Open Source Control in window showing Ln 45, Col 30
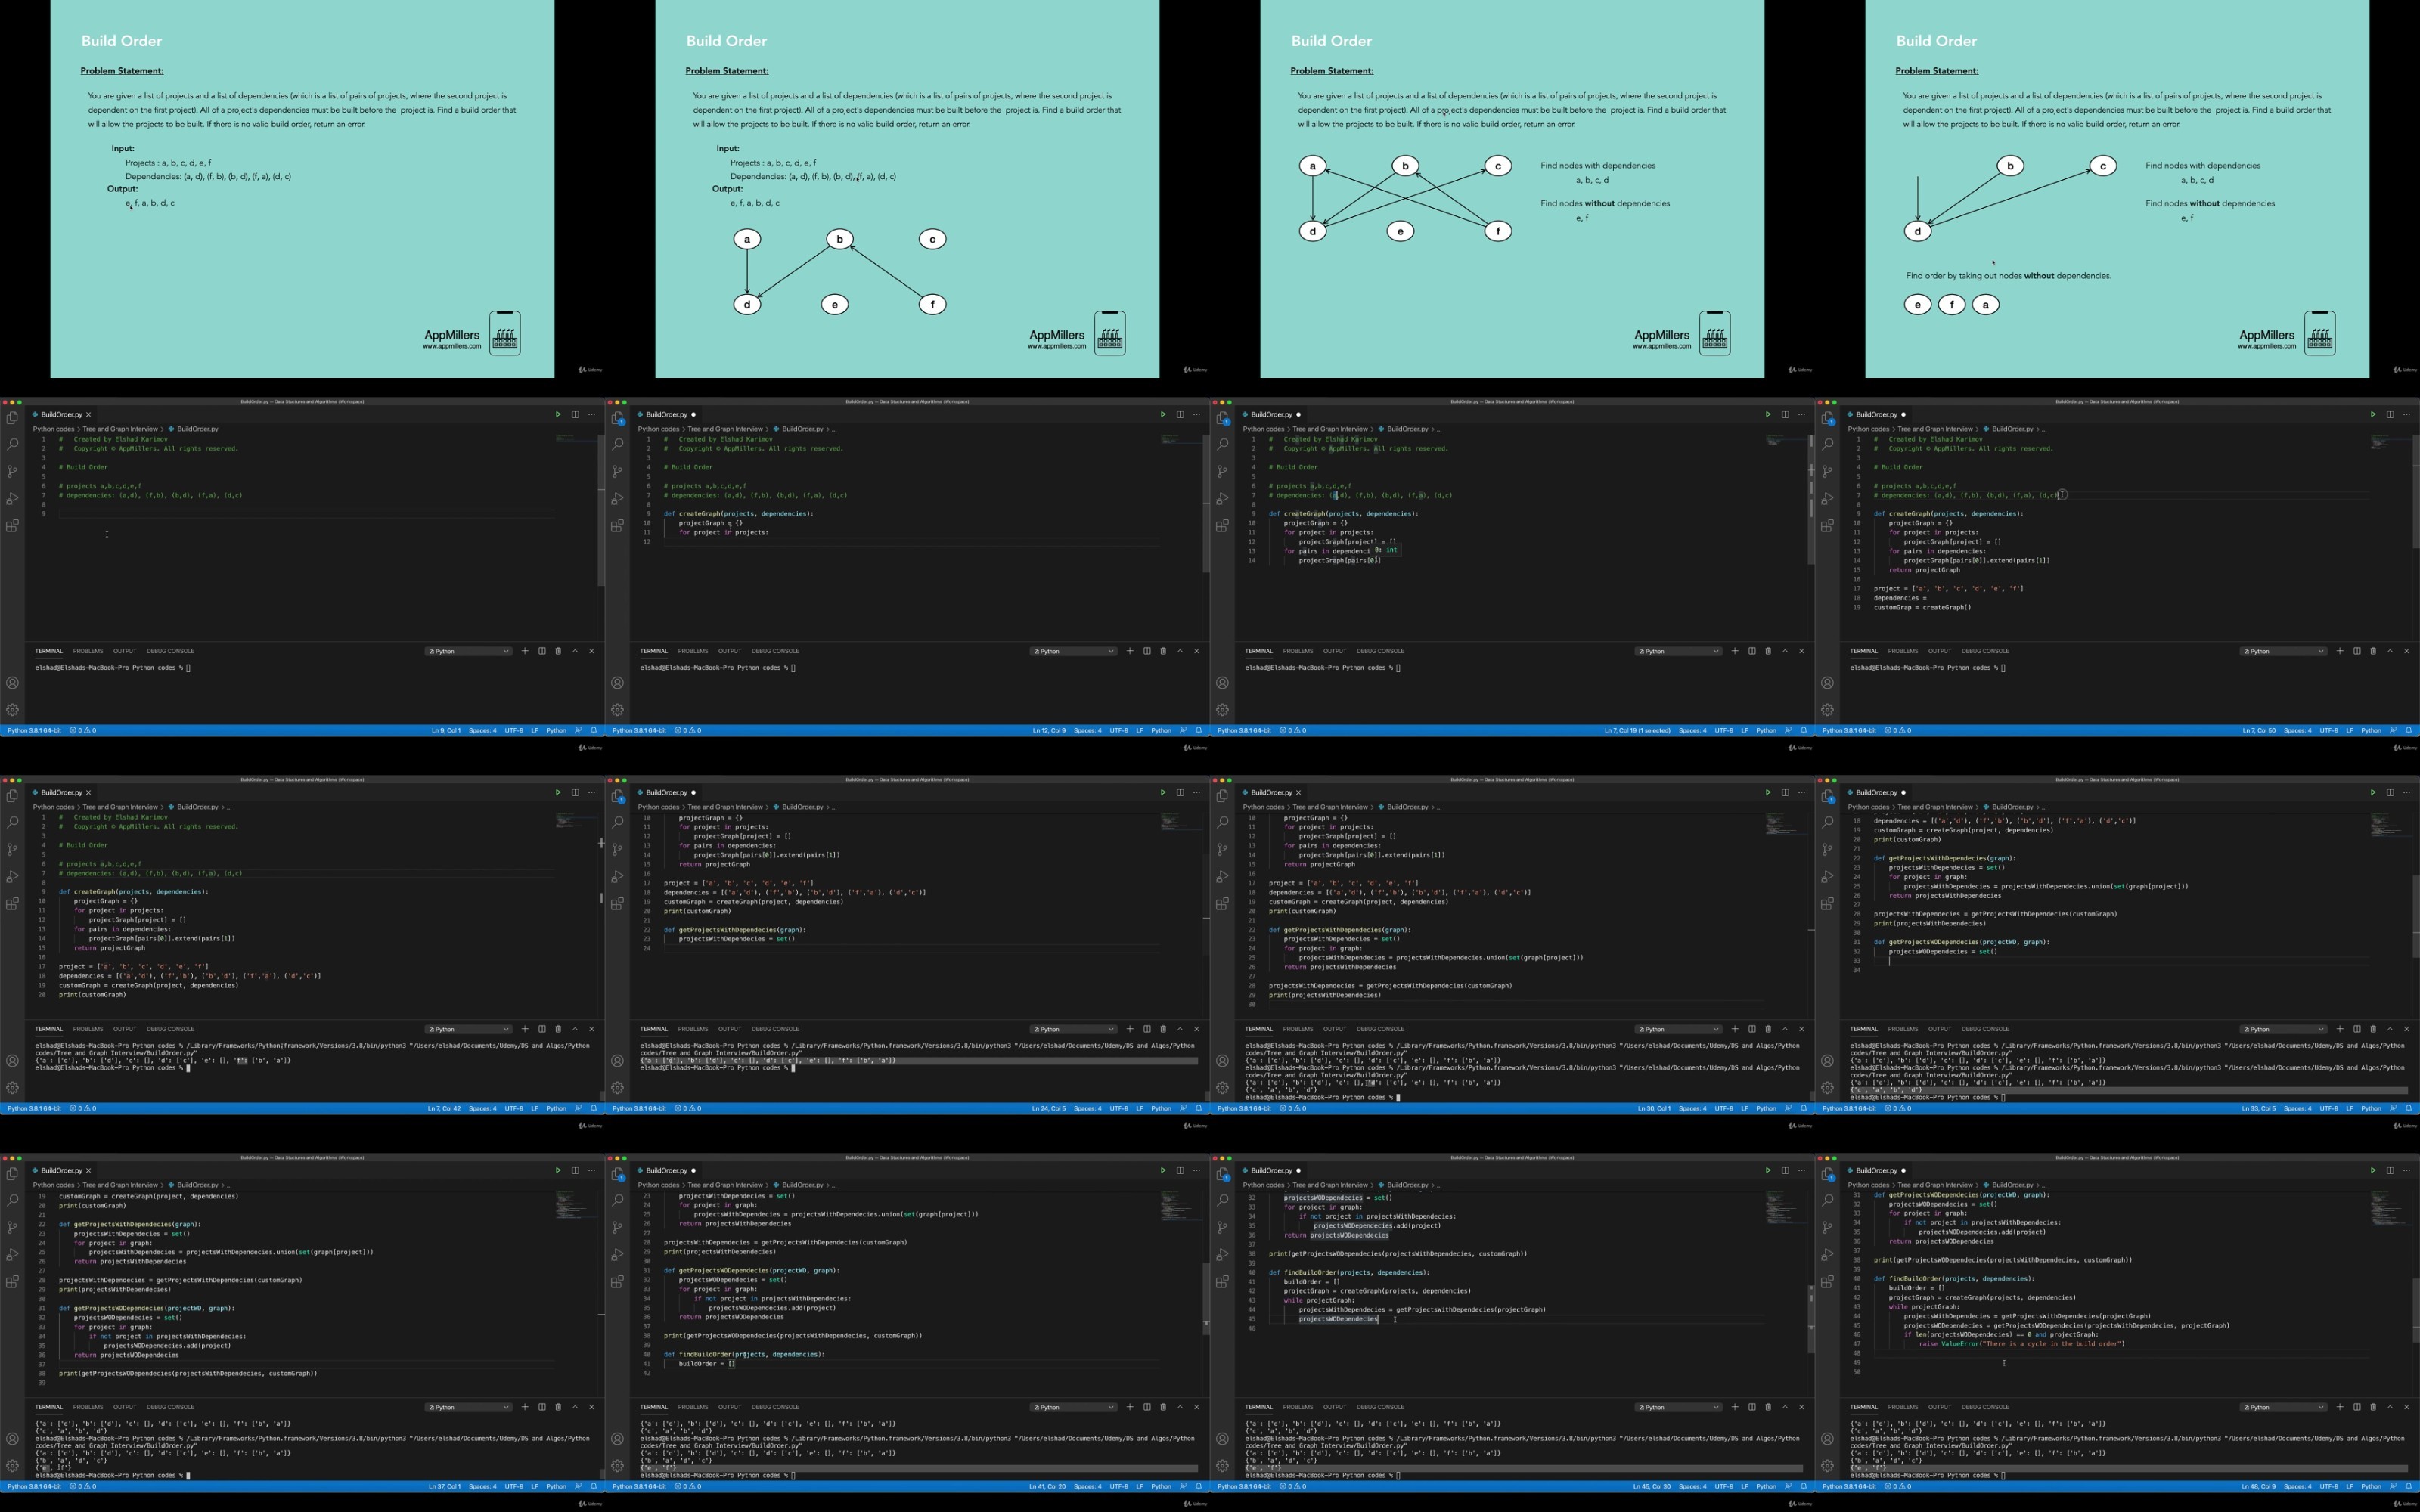Image resolution: width=2420 pixels, height=1512 pixels. click(x=1222, y=1227)
